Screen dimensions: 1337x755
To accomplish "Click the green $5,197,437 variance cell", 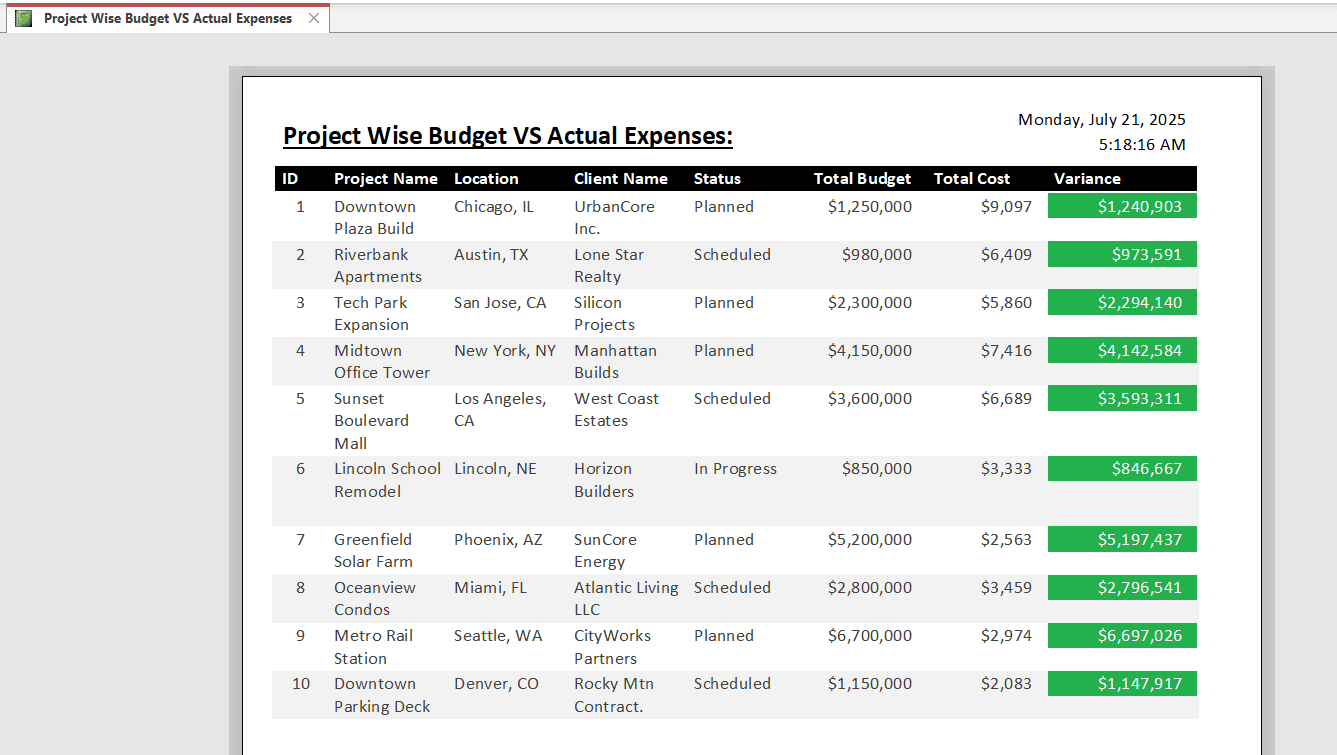I will click(1122, 540).
